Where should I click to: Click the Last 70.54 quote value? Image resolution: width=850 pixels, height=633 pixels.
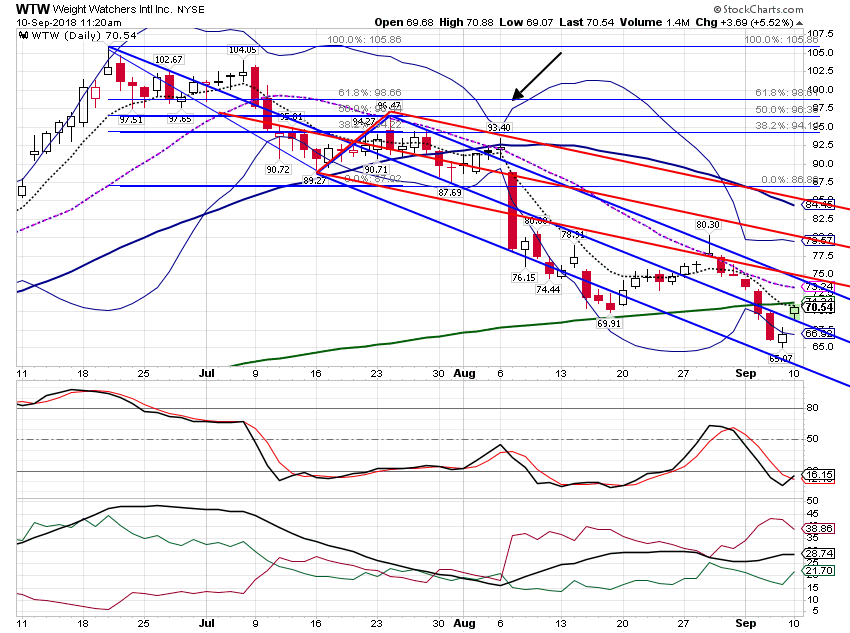click(587, 22)
